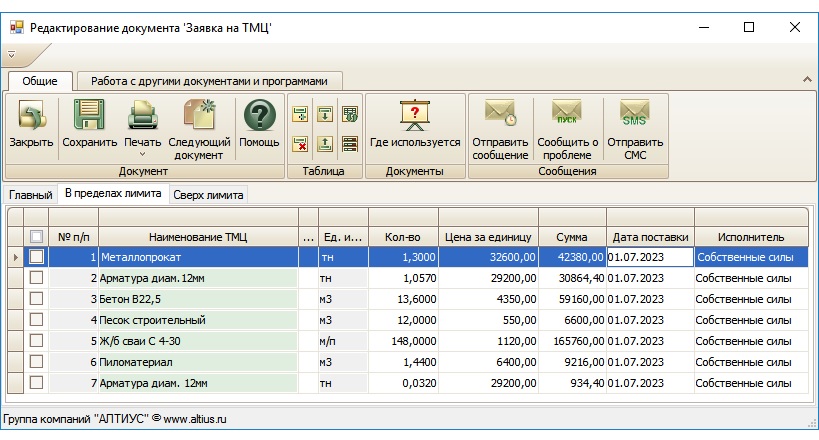Collapse the ribbon with the chevron

coord(807,79)
